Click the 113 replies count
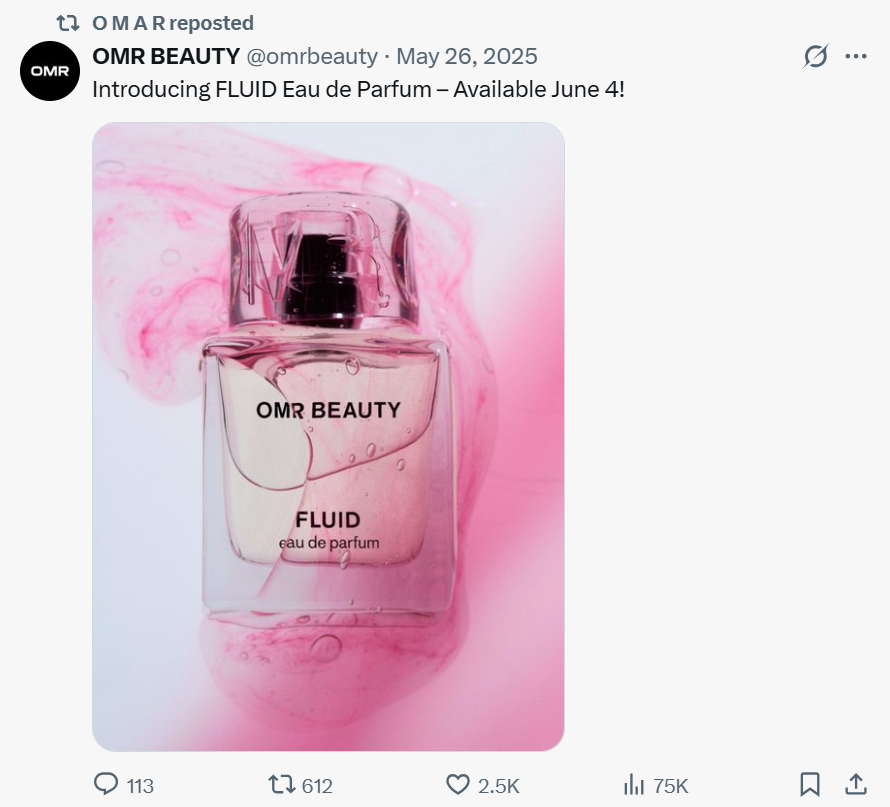This screenshot has width=890, height=807. click(140, 785)
